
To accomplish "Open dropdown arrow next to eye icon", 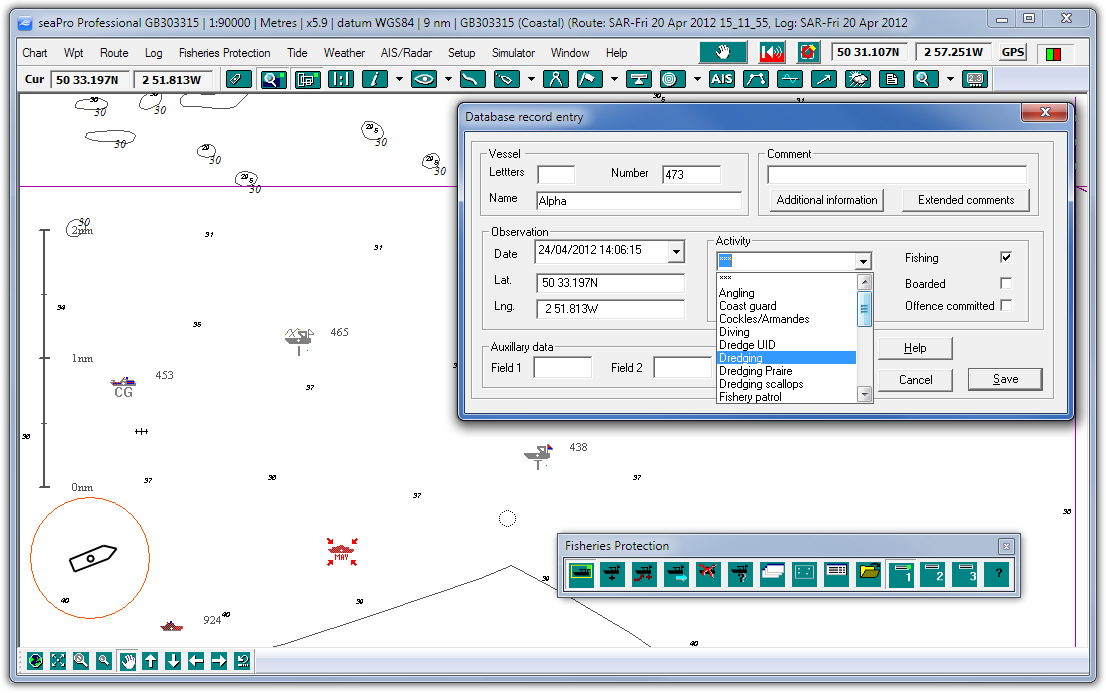I will point(449,79).
